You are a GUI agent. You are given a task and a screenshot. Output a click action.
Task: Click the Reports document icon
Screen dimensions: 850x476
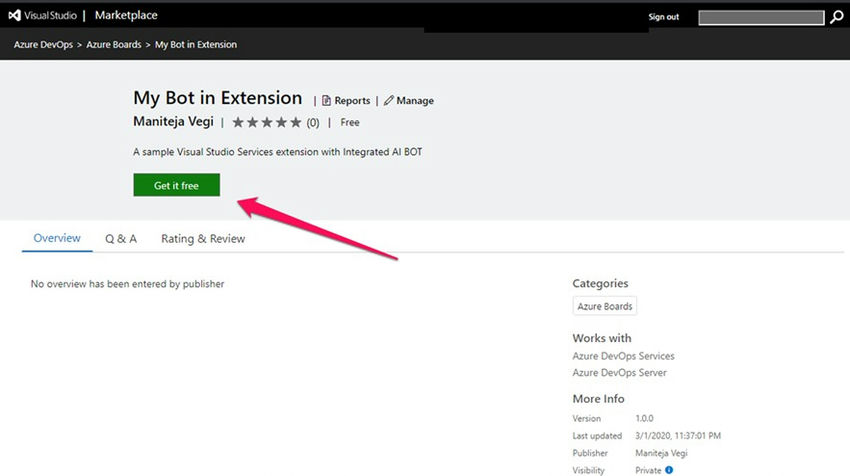pos(326,101)
